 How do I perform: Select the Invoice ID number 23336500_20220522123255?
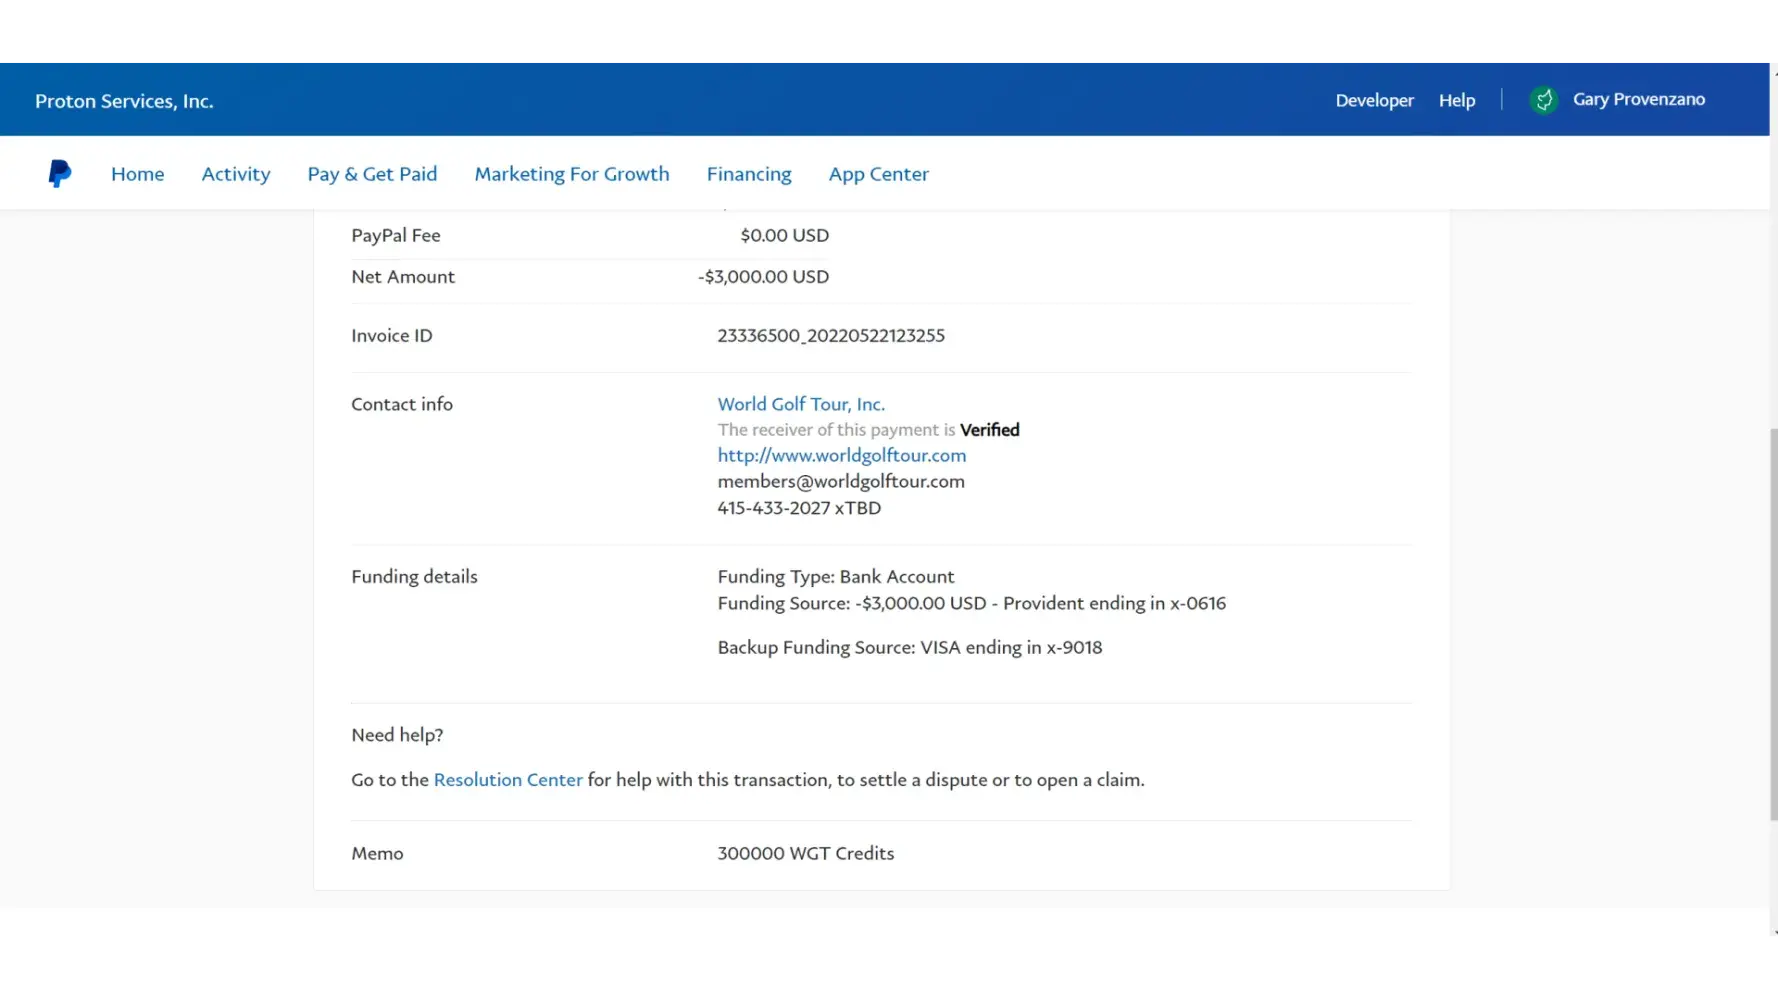(831, 336)
